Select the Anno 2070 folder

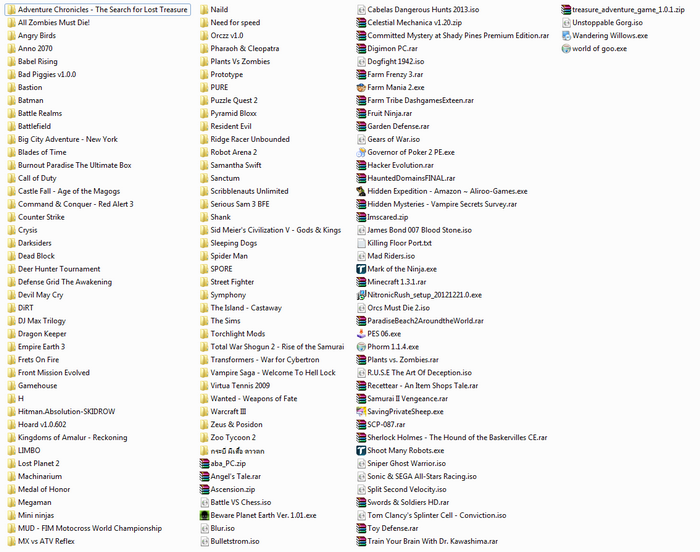[x=35, y=48]
